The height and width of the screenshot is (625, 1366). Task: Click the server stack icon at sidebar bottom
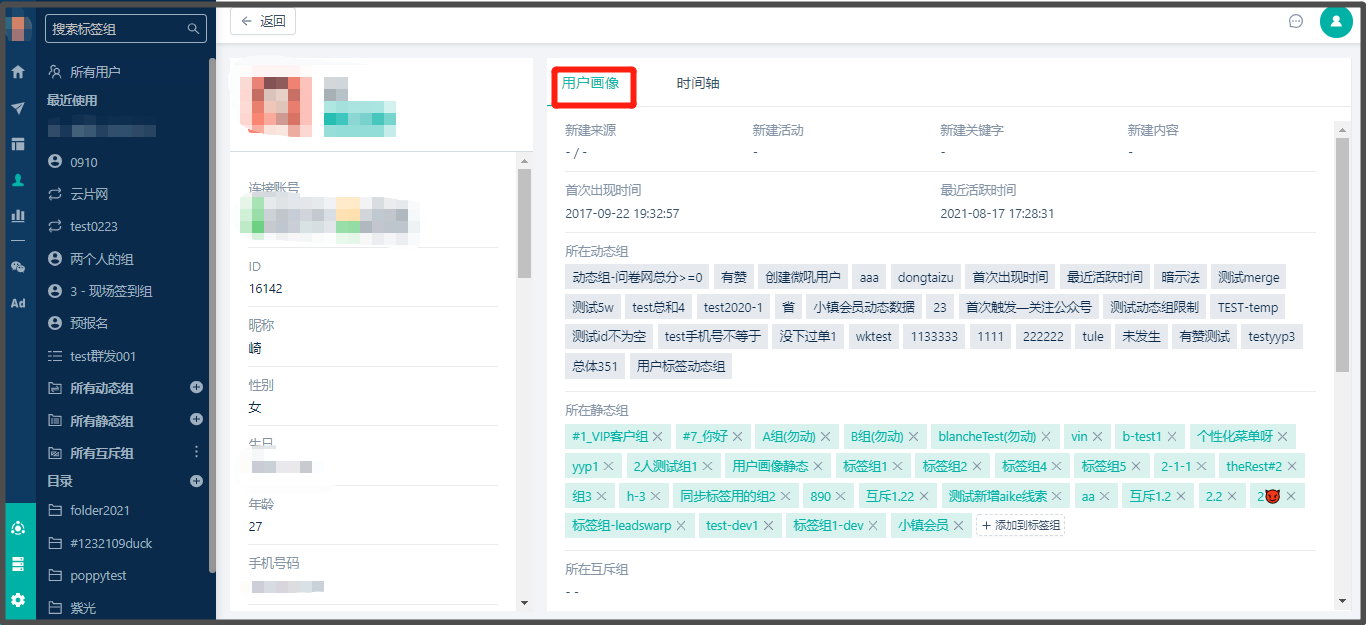click(17, 564)
